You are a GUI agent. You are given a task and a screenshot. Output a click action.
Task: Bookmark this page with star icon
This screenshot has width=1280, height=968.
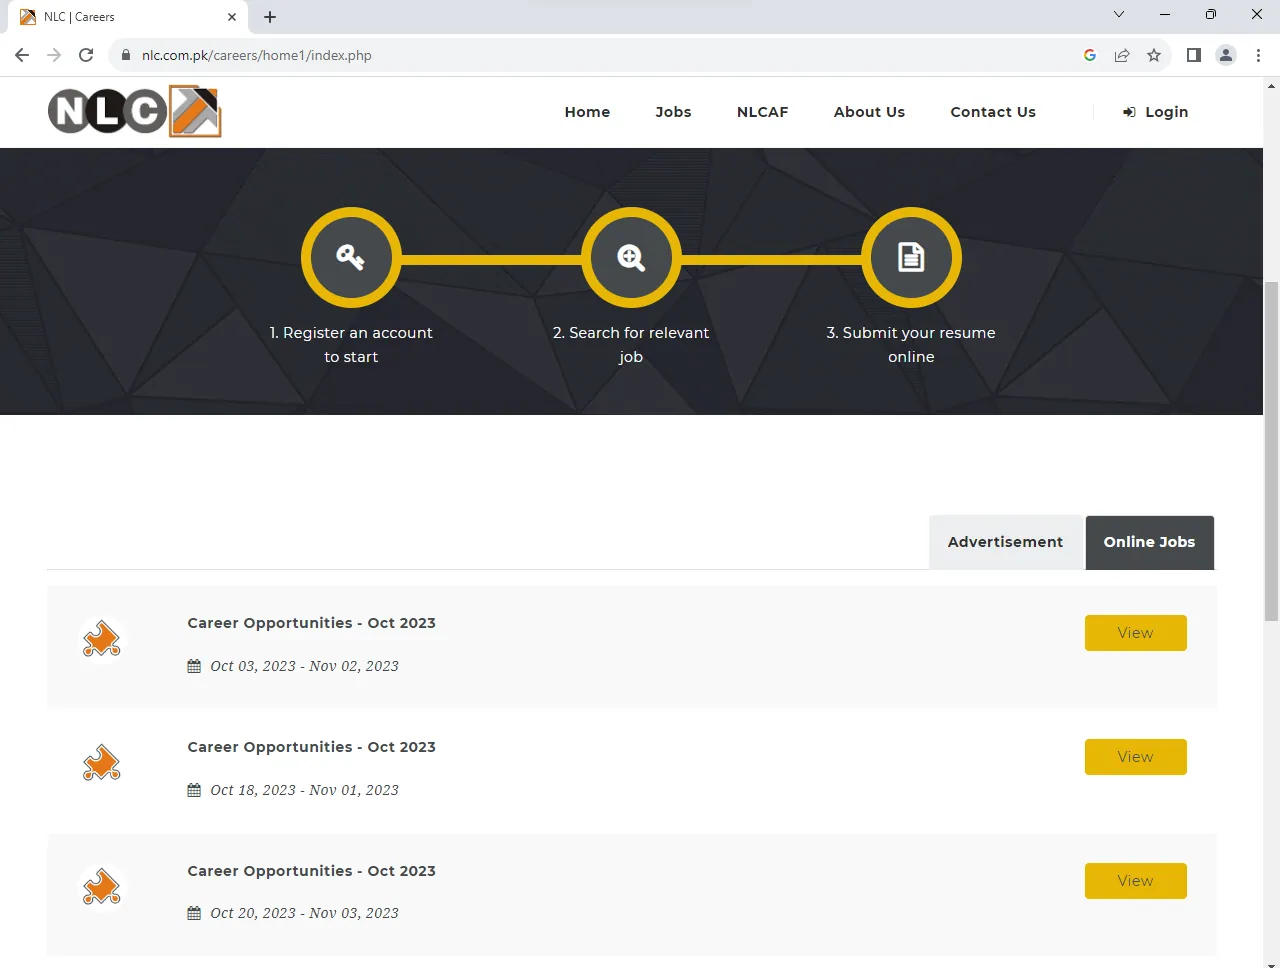(1154, 55)
